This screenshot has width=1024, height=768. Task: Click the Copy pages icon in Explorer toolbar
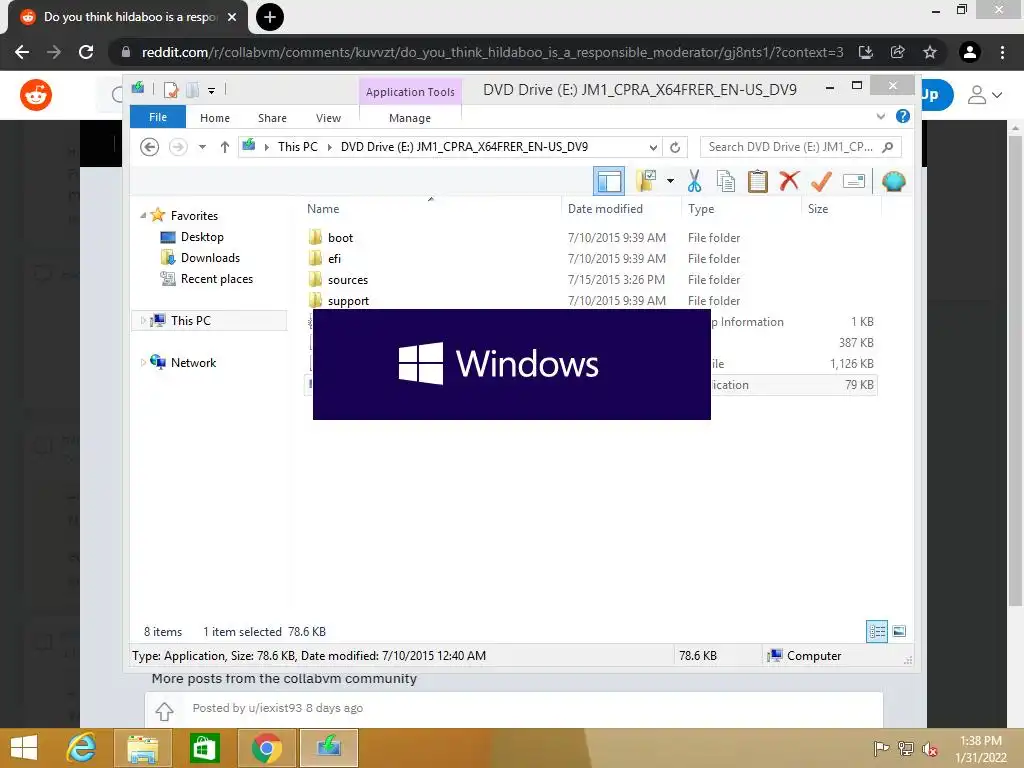tap(726, 181)
